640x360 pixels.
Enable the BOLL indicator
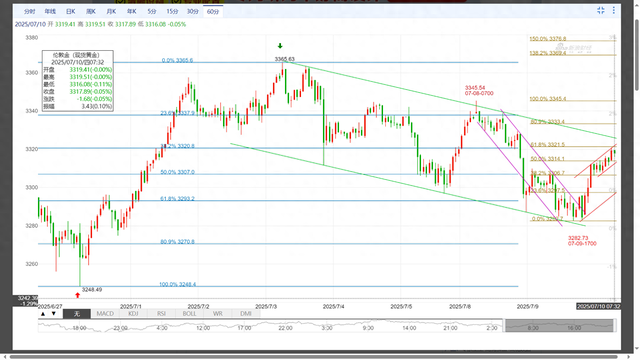click(x=189, y=314)
